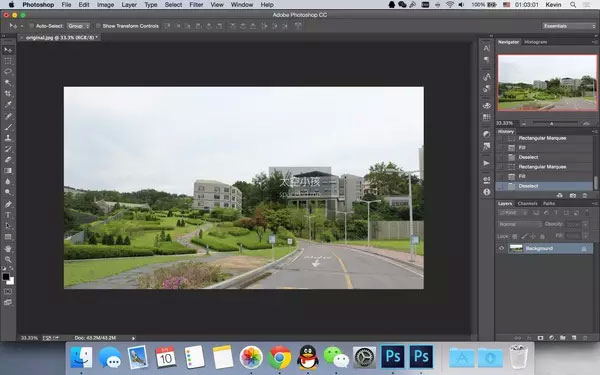Select the Zoom tool in toolbox
The image size is (600, 375).
[x=8, y=259]
